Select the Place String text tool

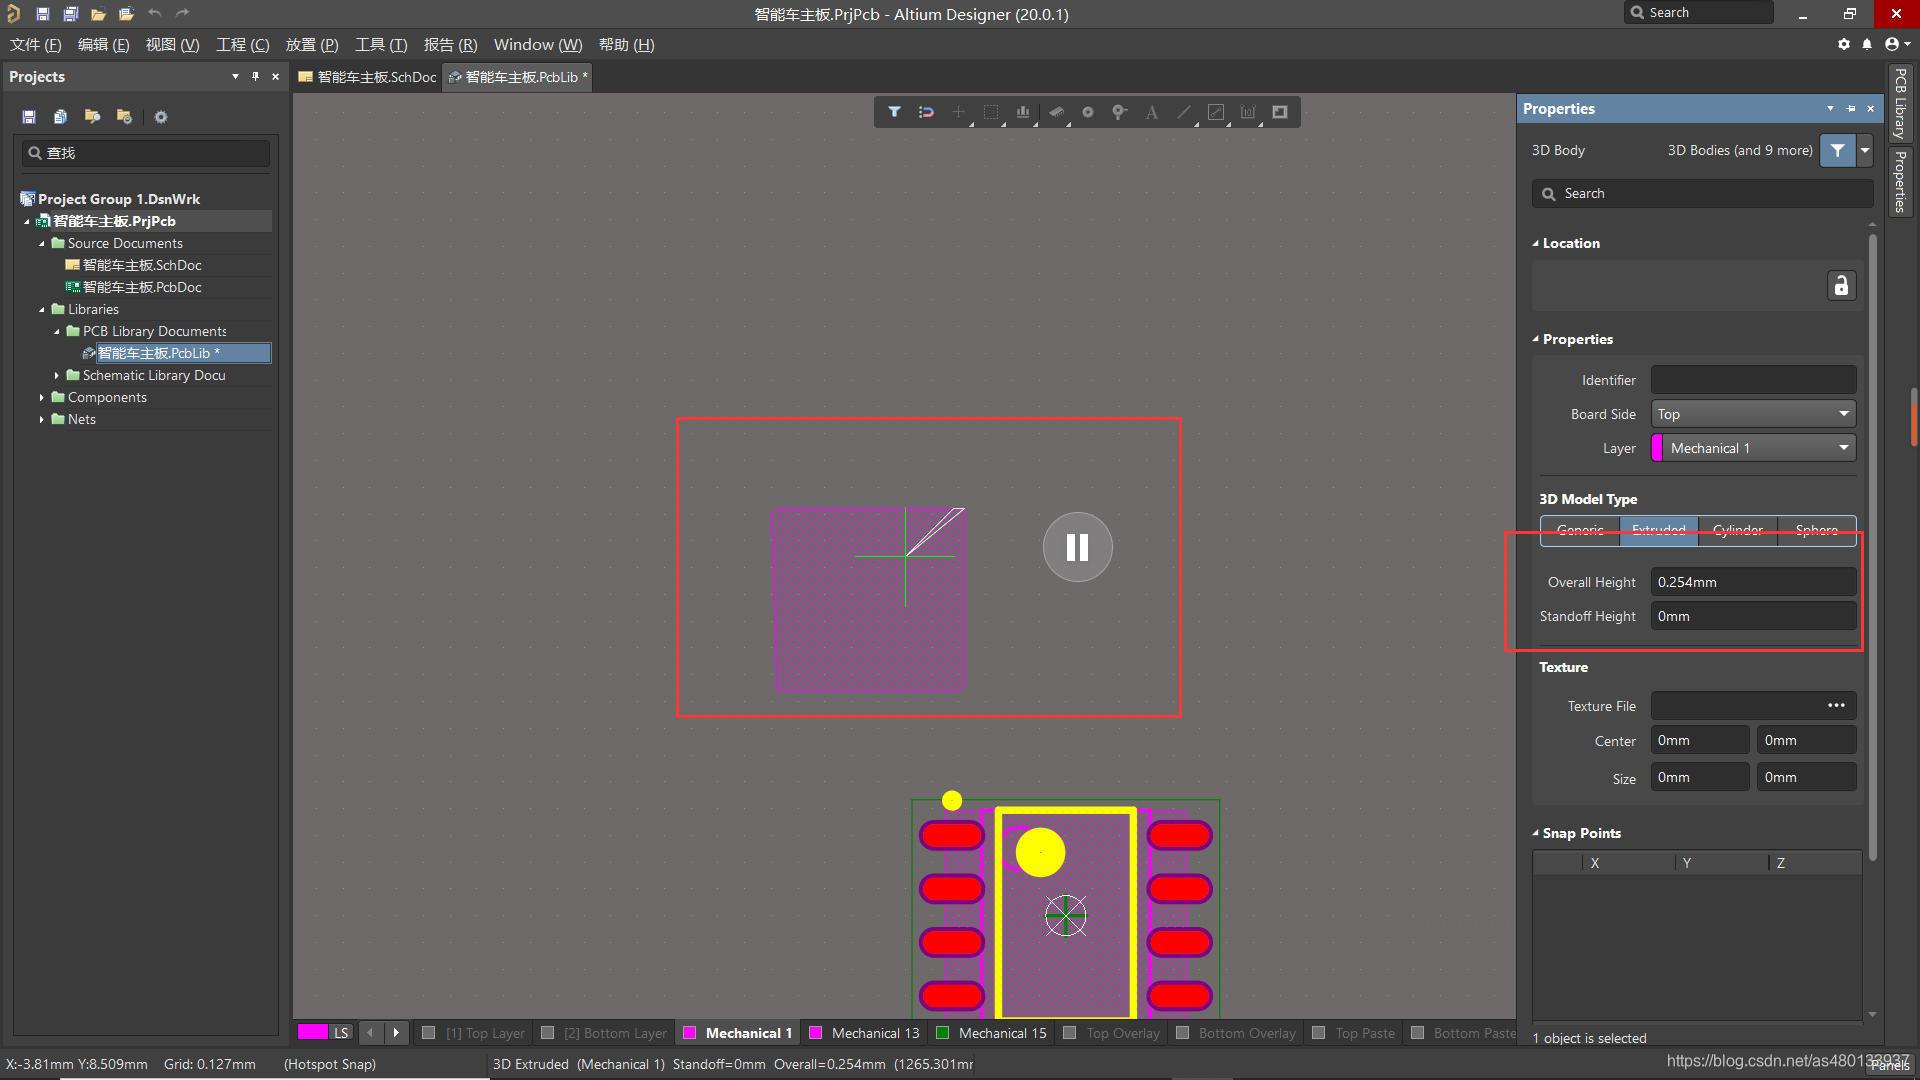[1151, 112]
